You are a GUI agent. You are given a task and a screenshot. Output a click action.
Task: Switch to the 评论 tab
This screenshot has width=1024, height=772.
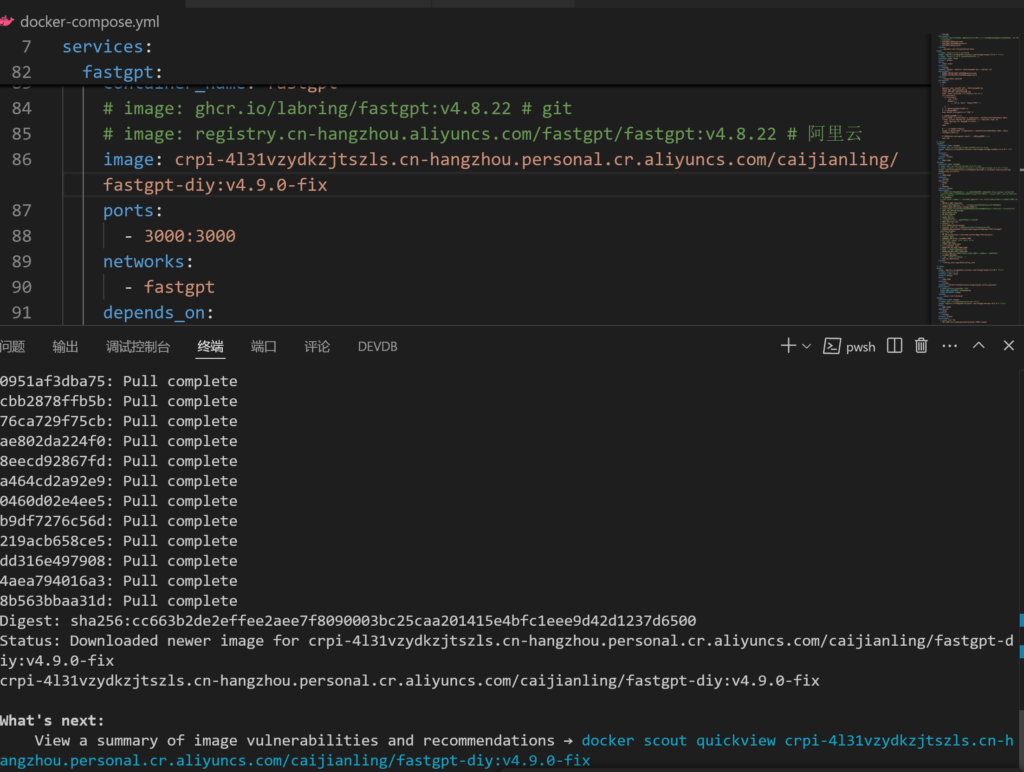[317, 346]
